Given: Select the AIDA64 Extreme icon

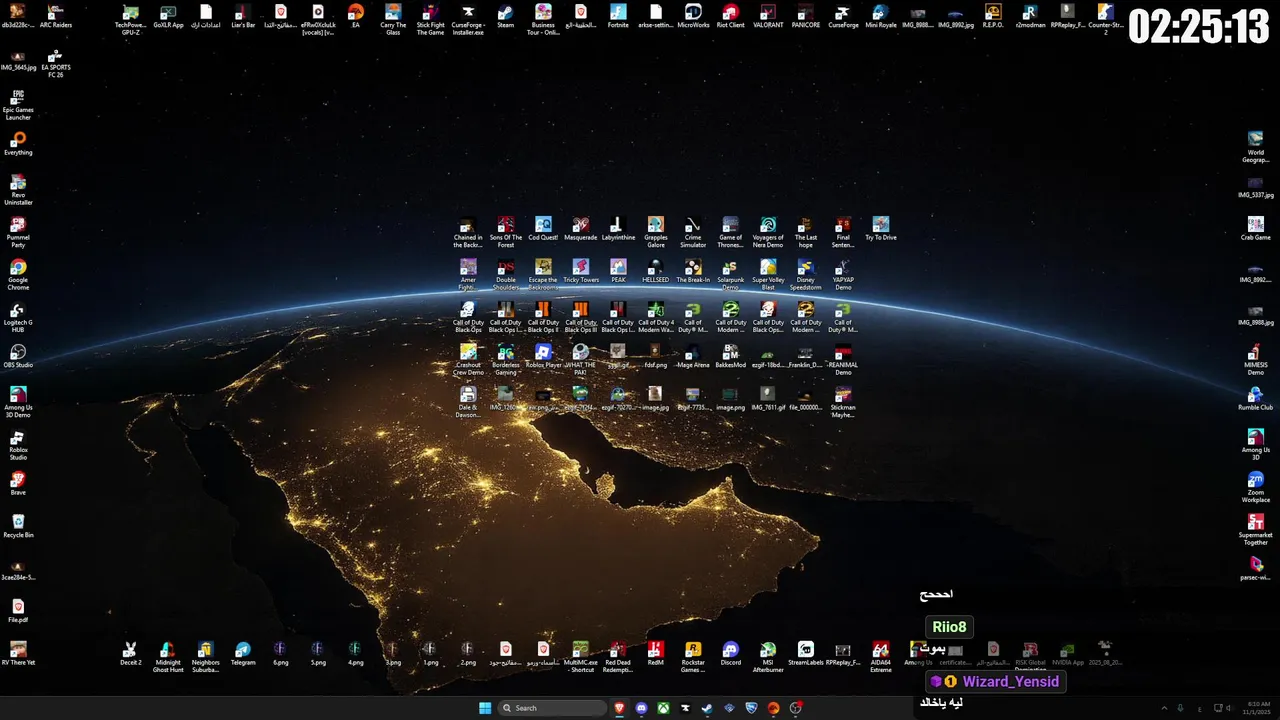Looking at the screenshot, I should click(x=881, y=656).
